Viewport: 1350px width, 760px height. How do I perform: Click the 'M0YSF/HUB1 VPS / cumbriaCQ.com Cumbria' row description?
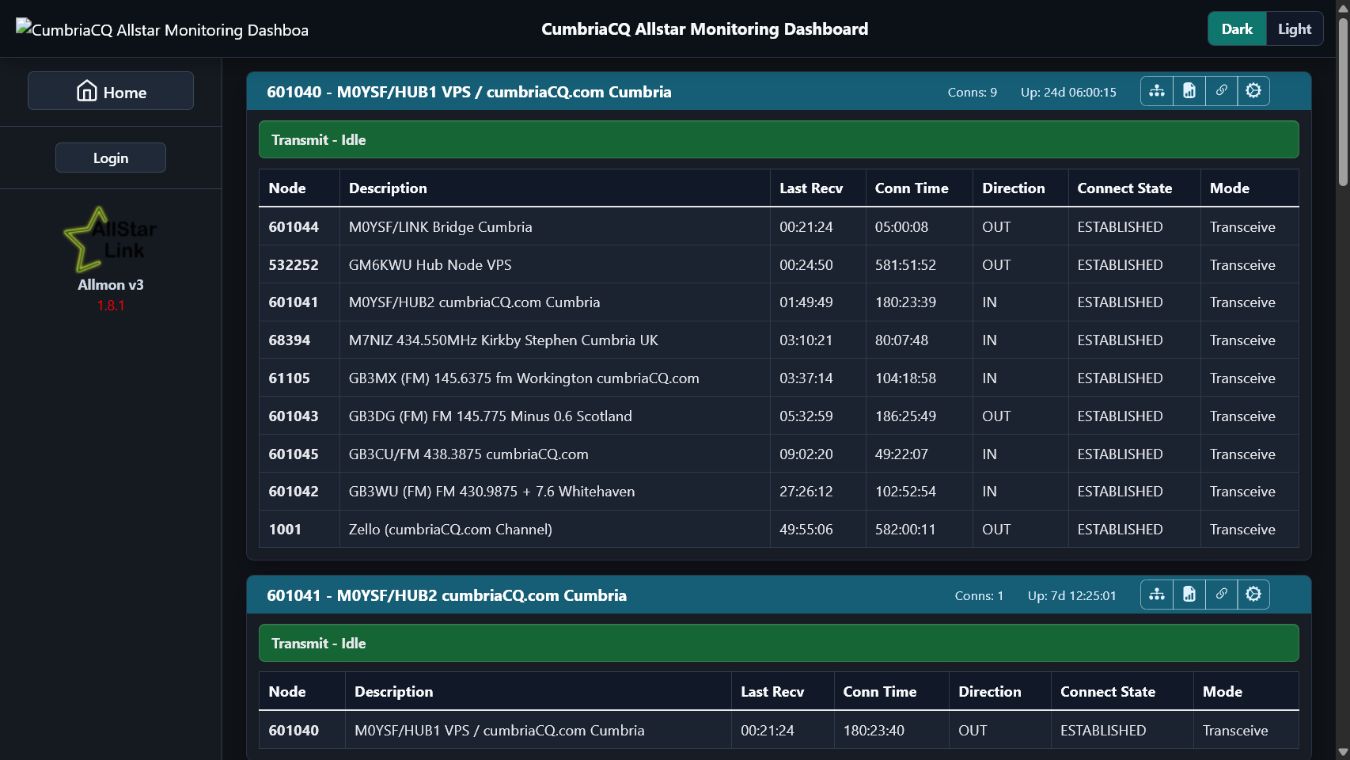coord(499,730)
